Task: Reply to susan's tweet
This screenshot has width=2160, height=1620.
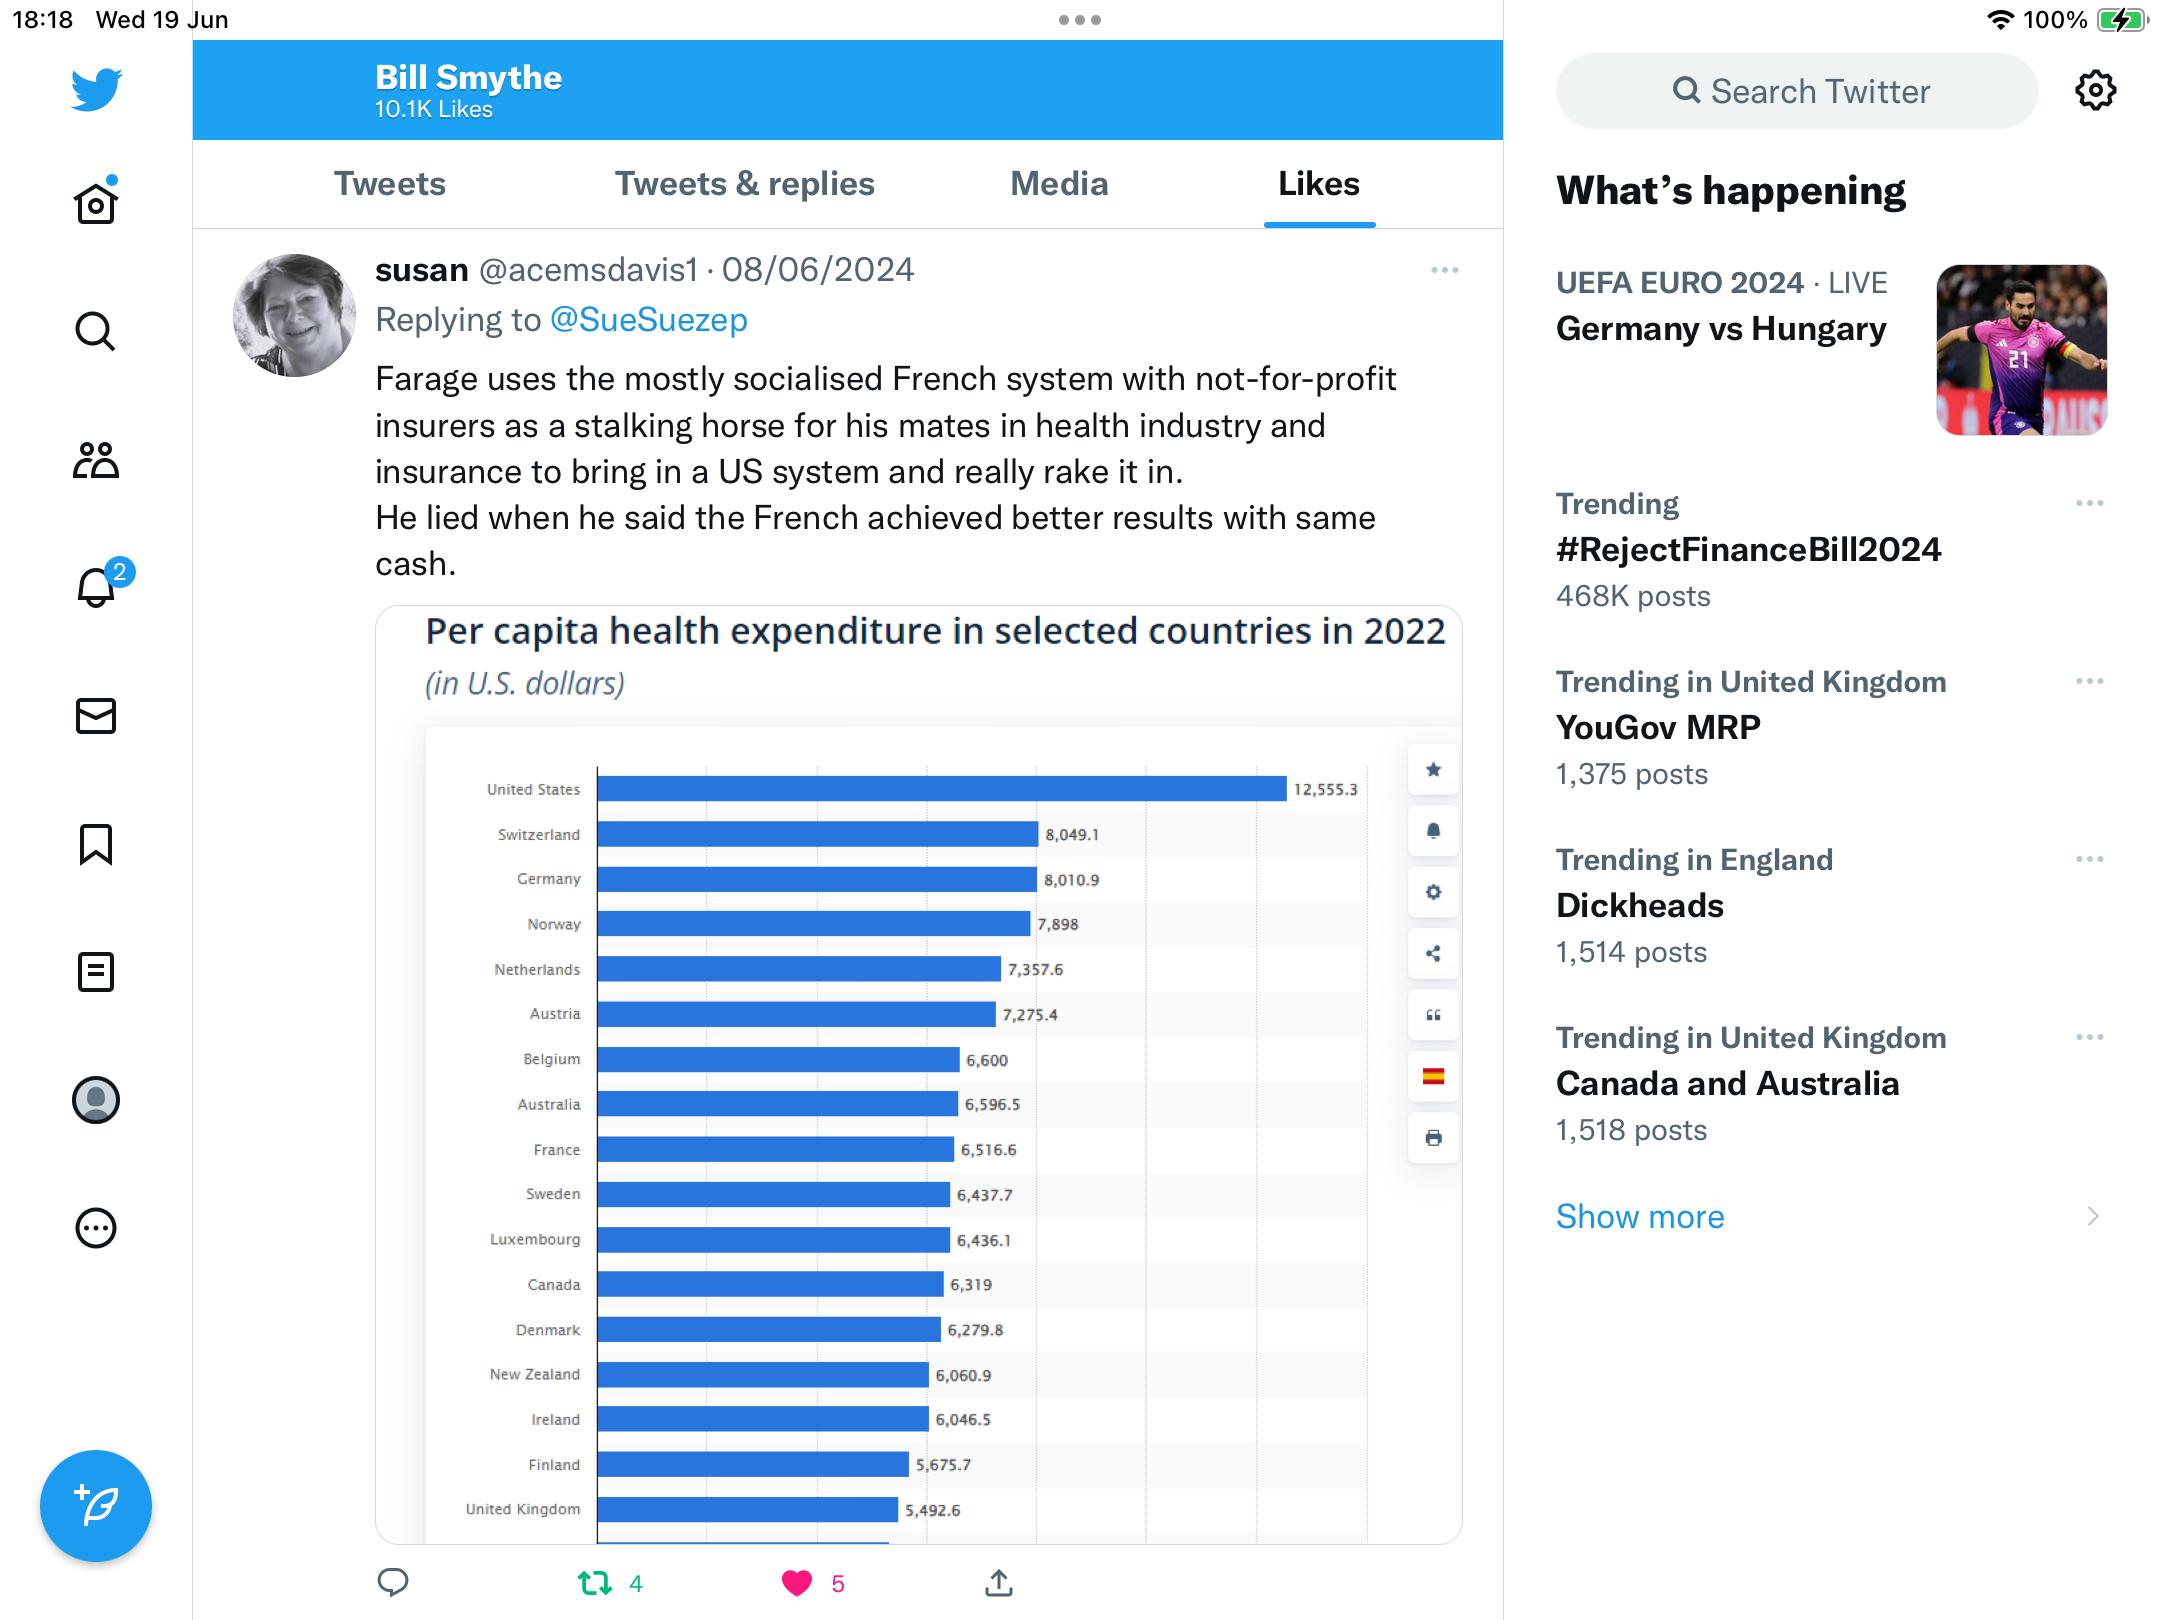Action: (393, 1582)
